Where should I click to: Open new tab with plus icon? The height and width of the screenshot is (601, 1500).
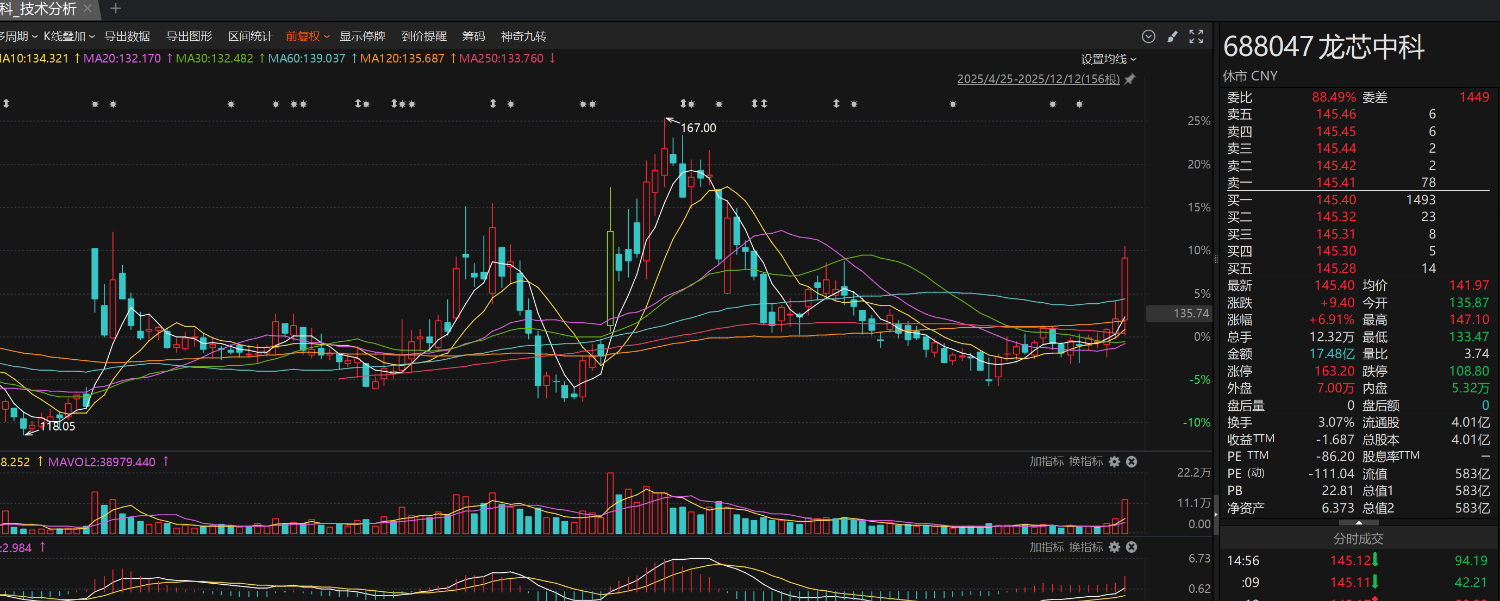click(x=115, y=9)
